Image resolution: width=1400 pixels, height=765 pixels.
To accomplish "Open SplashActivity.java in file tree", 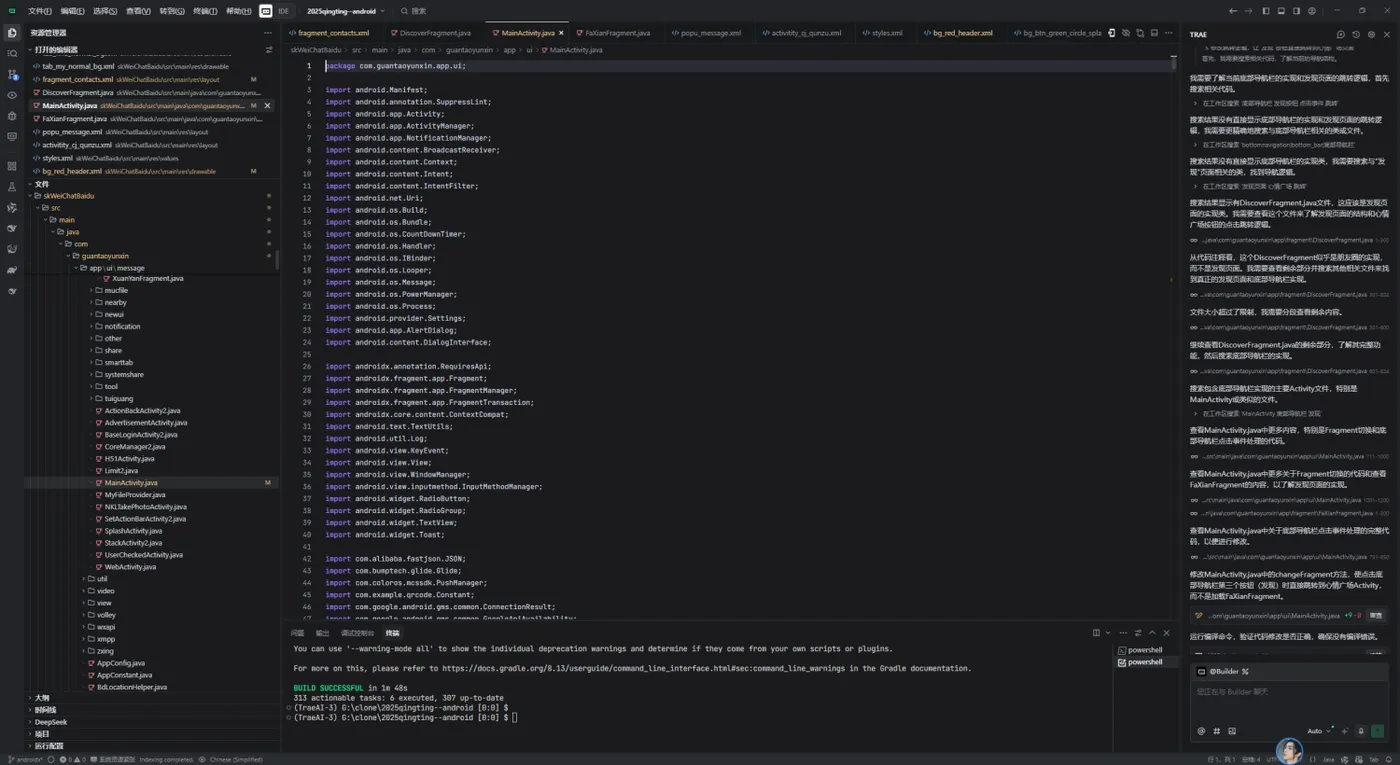I will click(133, 531).
